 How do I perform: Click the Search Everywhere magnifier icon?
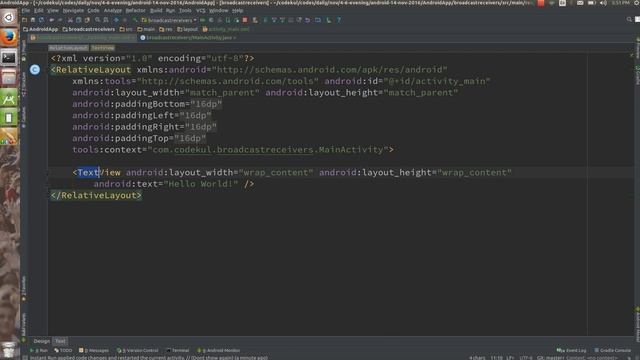coord(629,20)
